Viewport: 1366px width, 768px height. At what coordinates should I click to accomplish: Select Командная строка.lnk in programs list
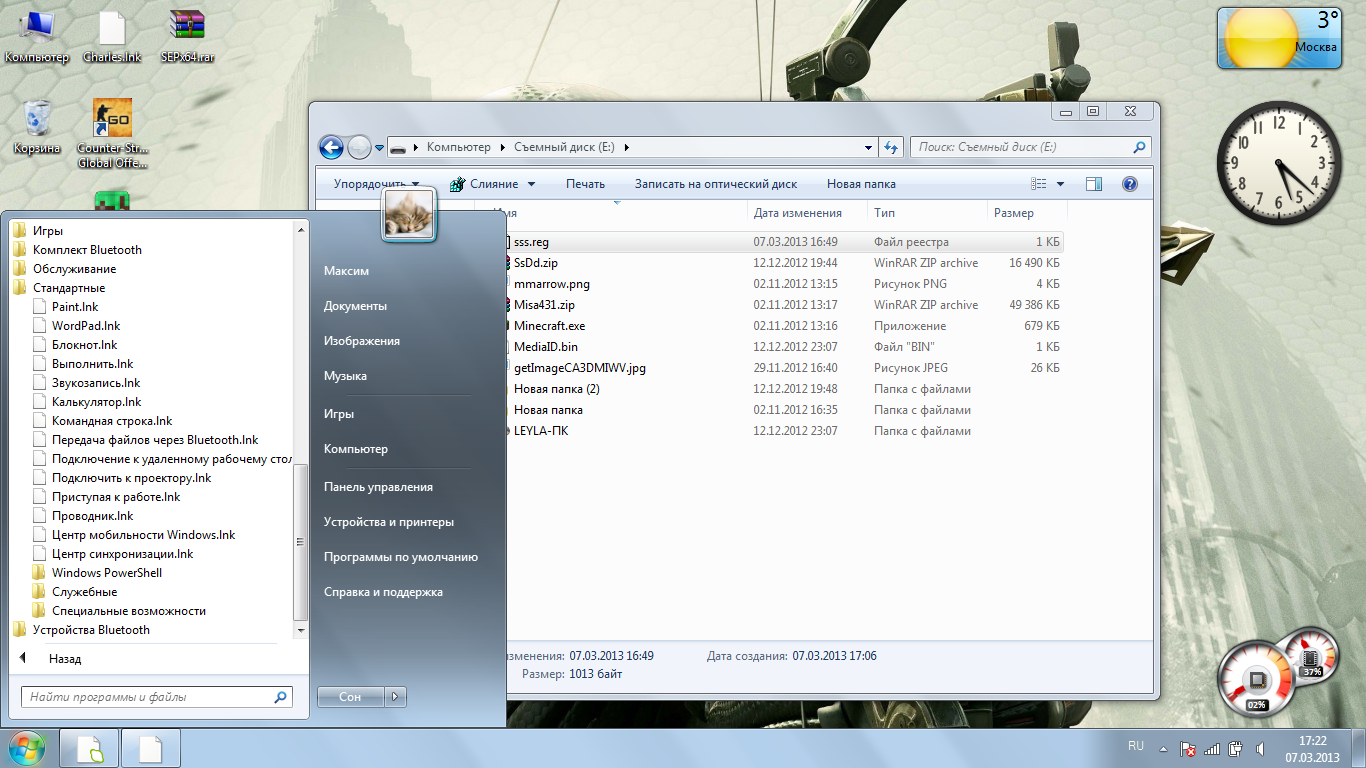tap(112, 421)
